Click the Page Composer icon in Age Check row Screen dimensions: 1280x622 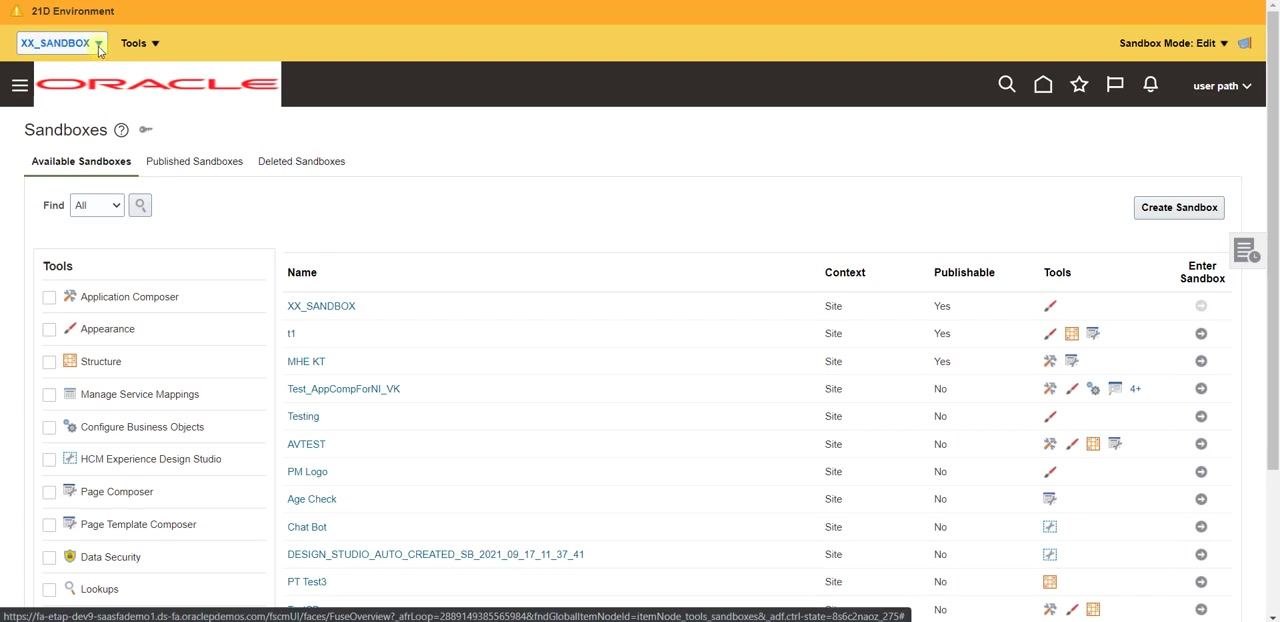(1050, 499)
